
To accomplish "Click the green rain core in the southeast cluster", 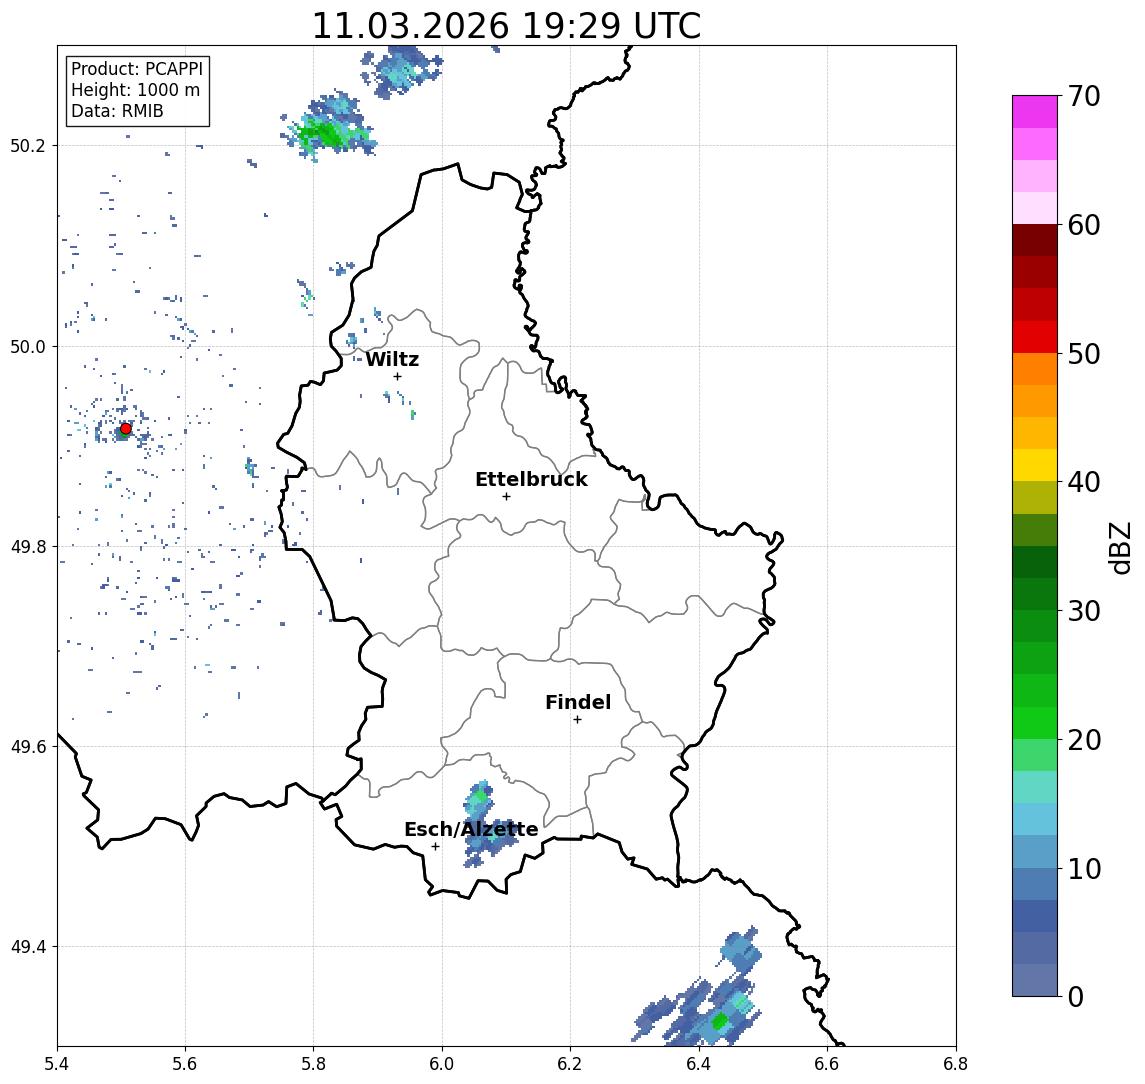I will (x=719, y=1020).
